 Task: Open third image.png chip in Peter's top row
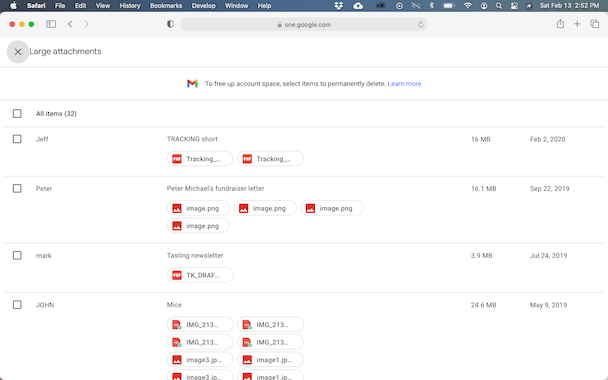[x=332, y=208]
